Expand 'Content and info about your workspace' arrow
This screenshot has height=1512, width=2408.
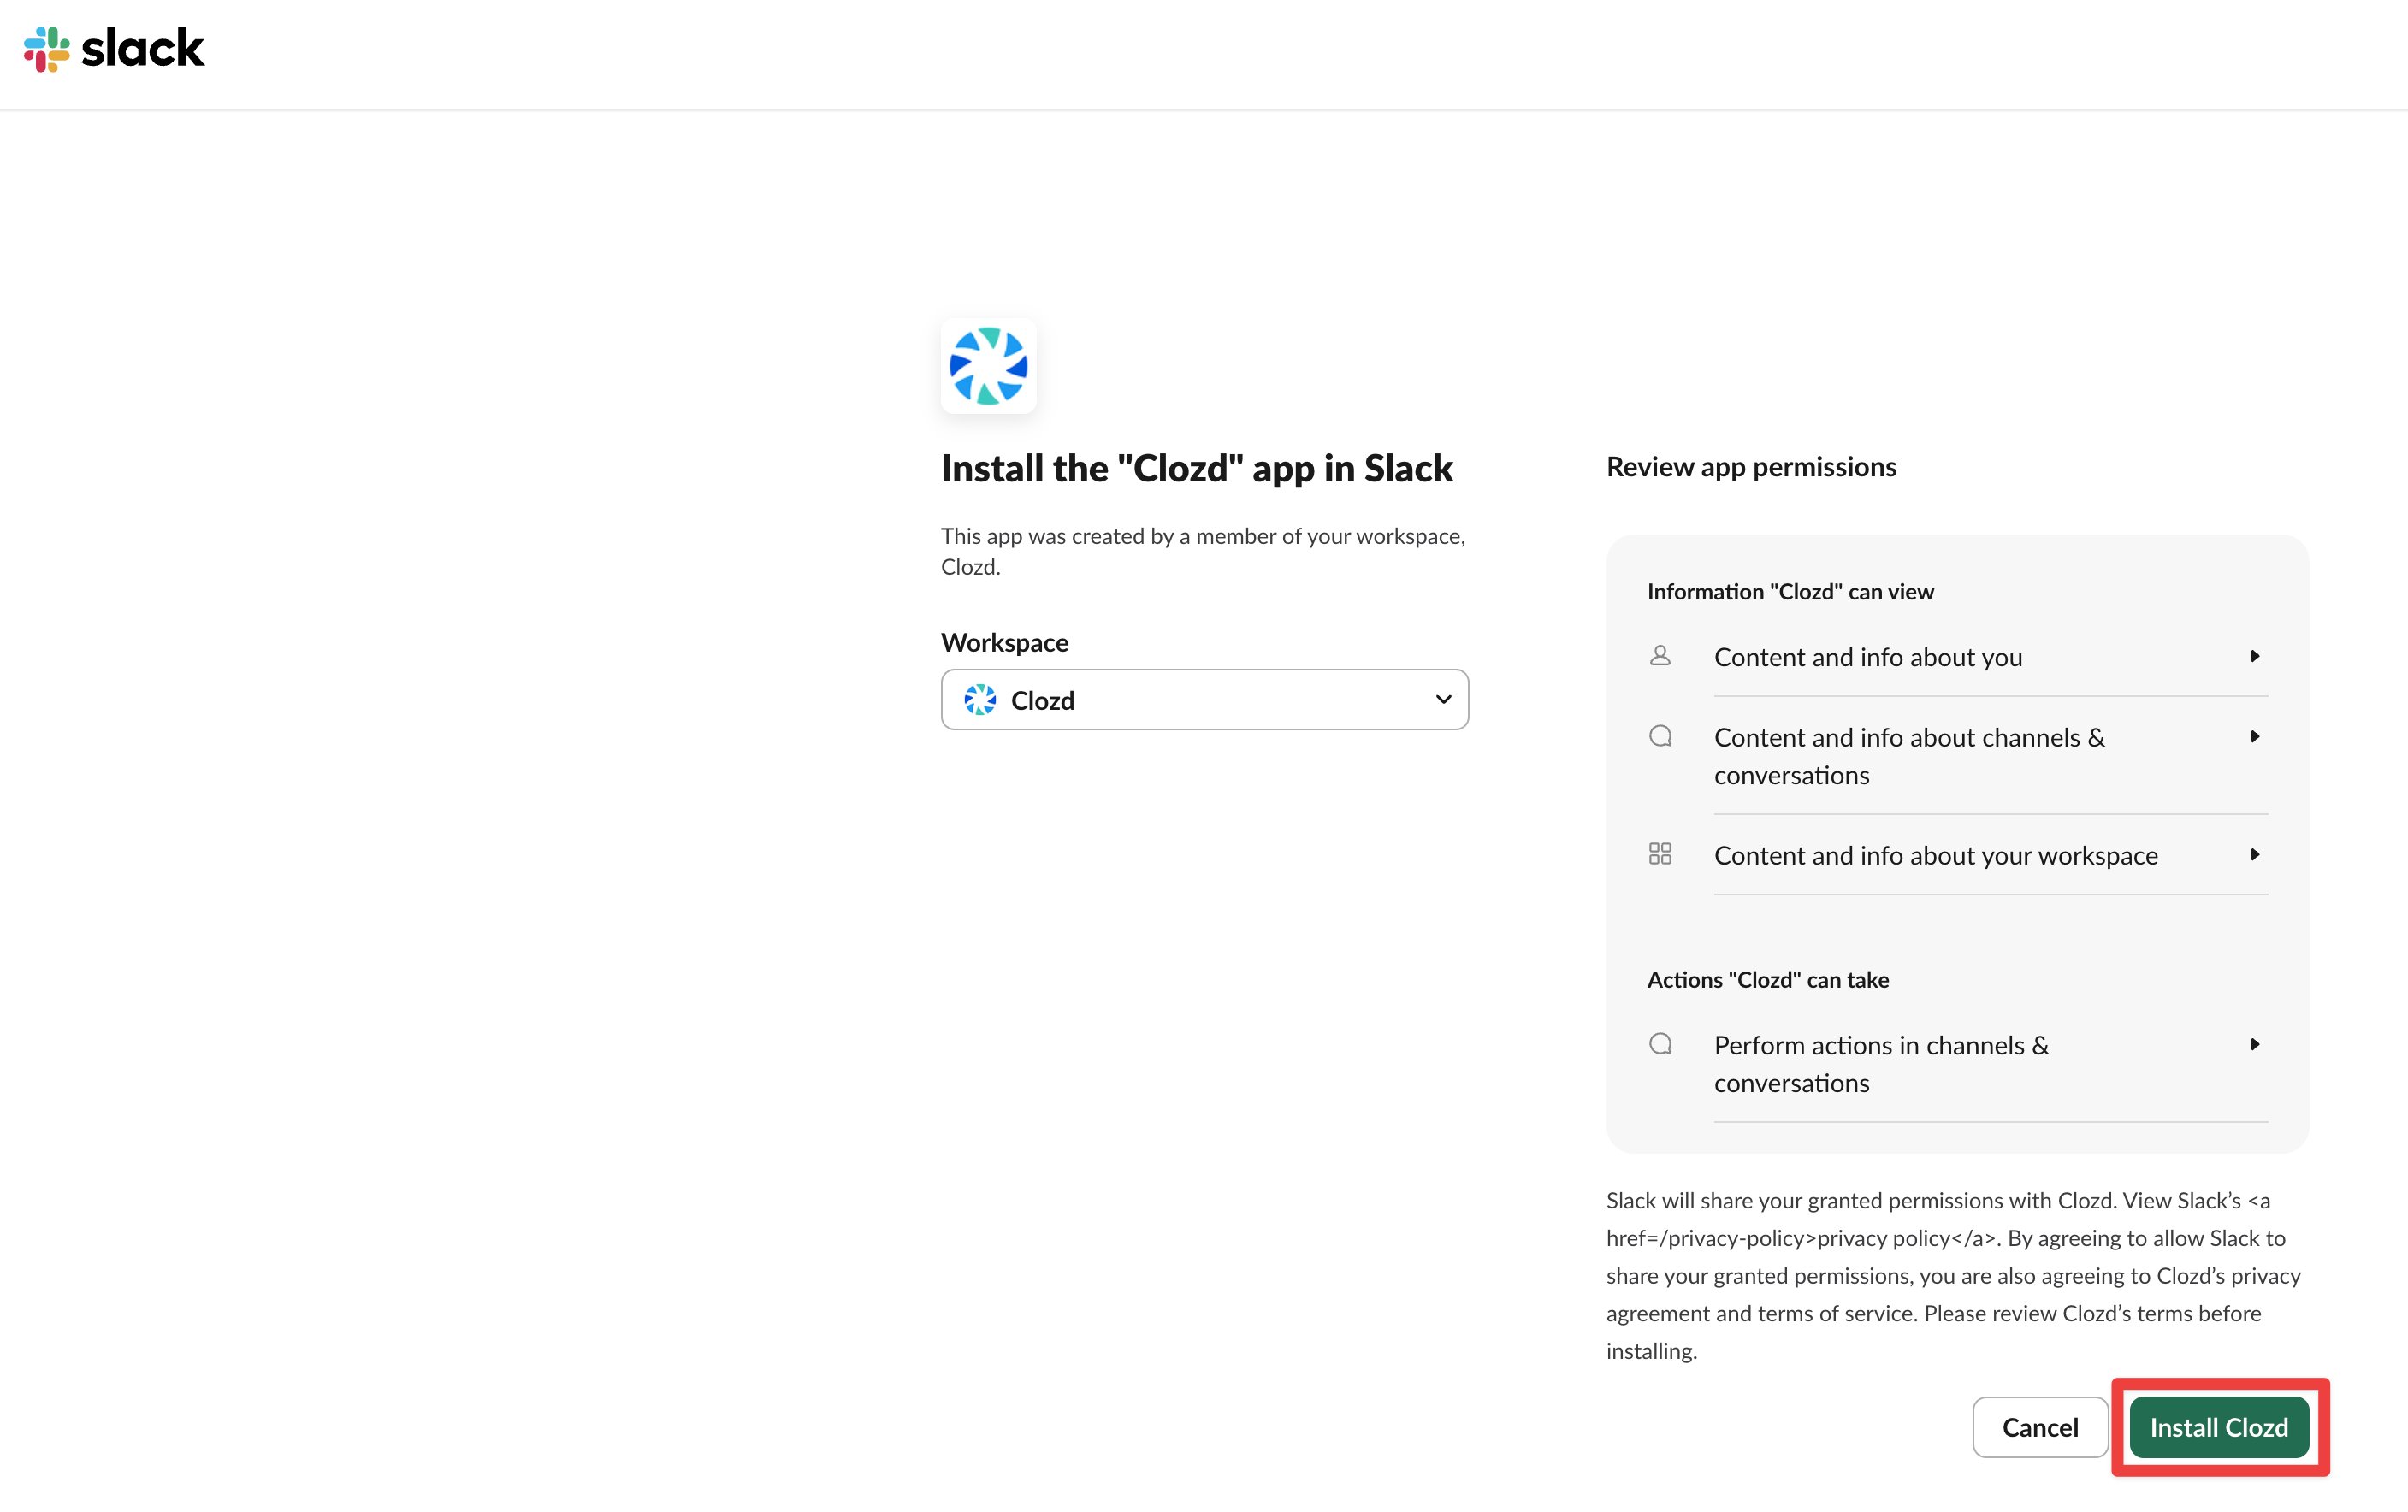(2255, 855)
